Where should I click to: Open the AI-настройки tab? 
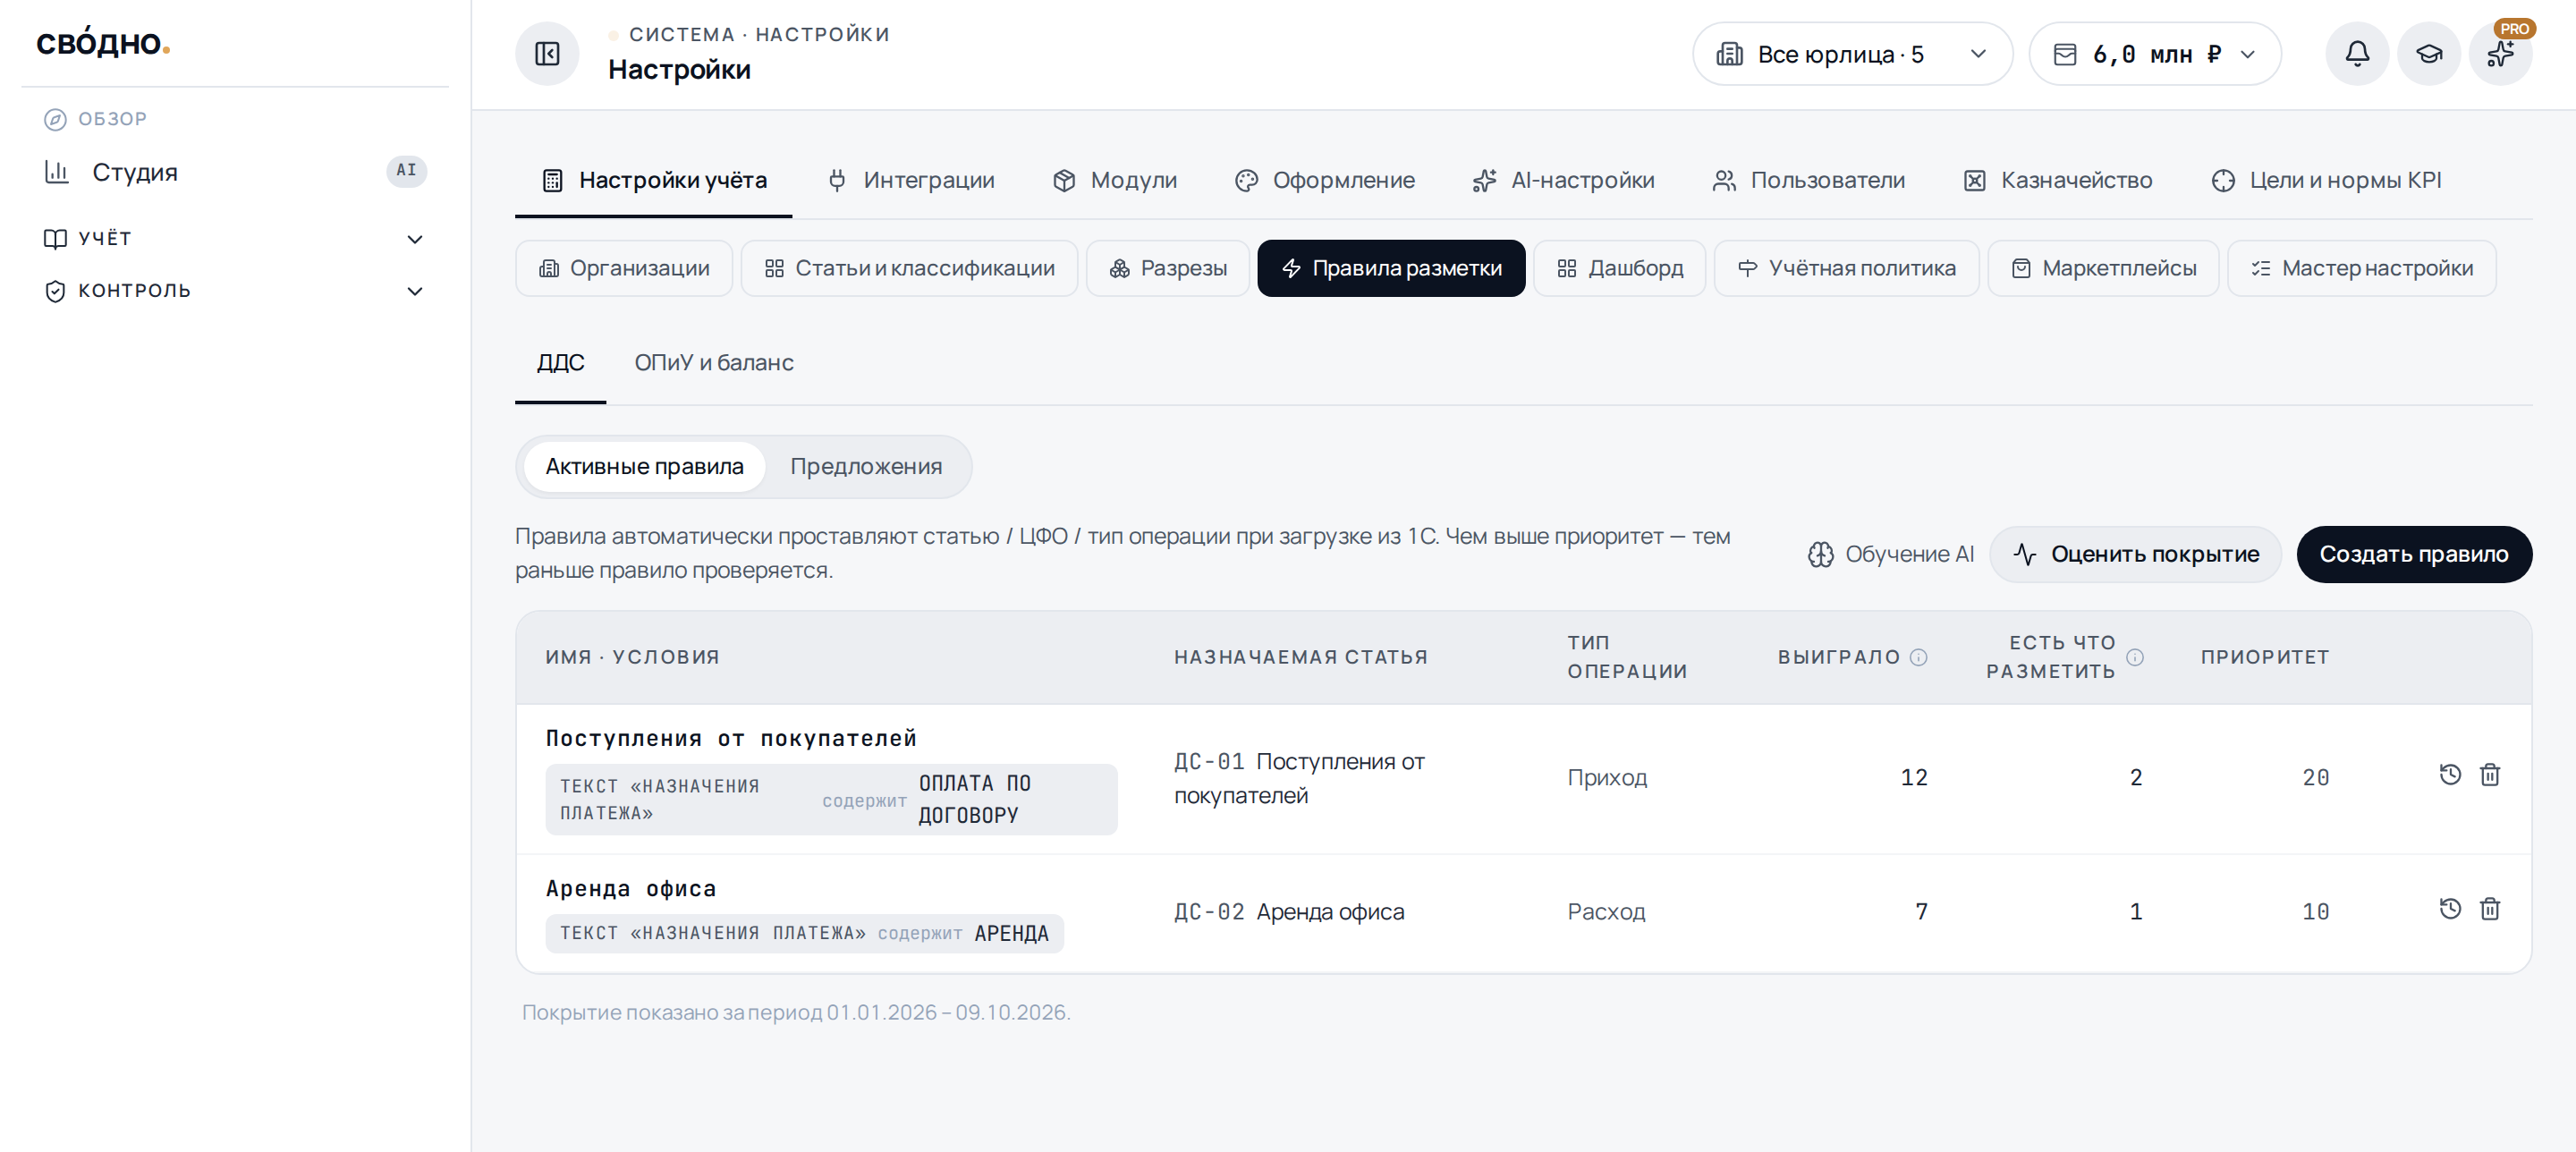[x=1564, y=181]
